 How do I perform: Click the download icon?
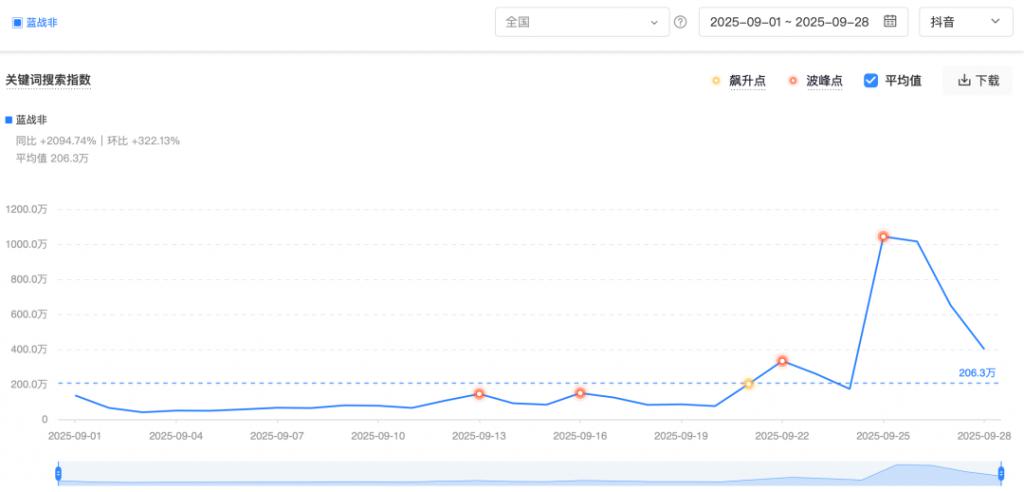click(x=964, y=81)
